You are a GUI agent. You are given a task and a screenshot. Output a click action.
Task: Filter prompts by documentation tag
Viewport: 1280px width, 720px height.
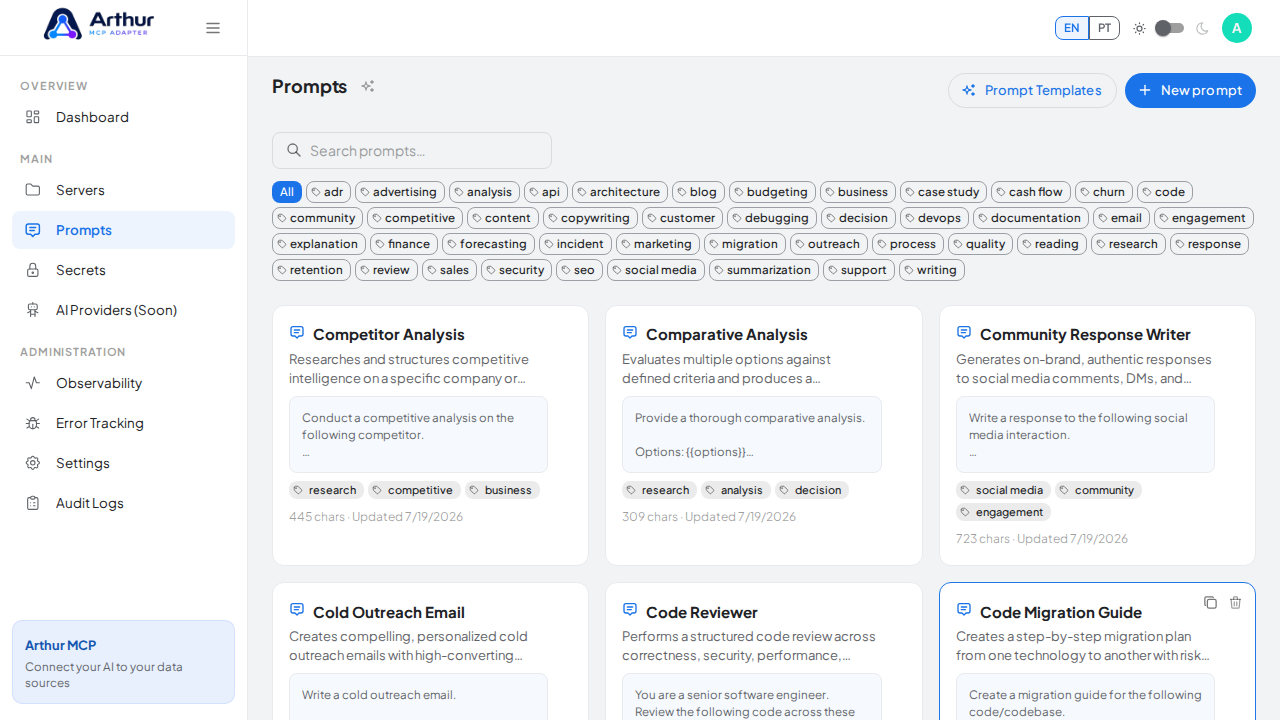[1031, 218]
